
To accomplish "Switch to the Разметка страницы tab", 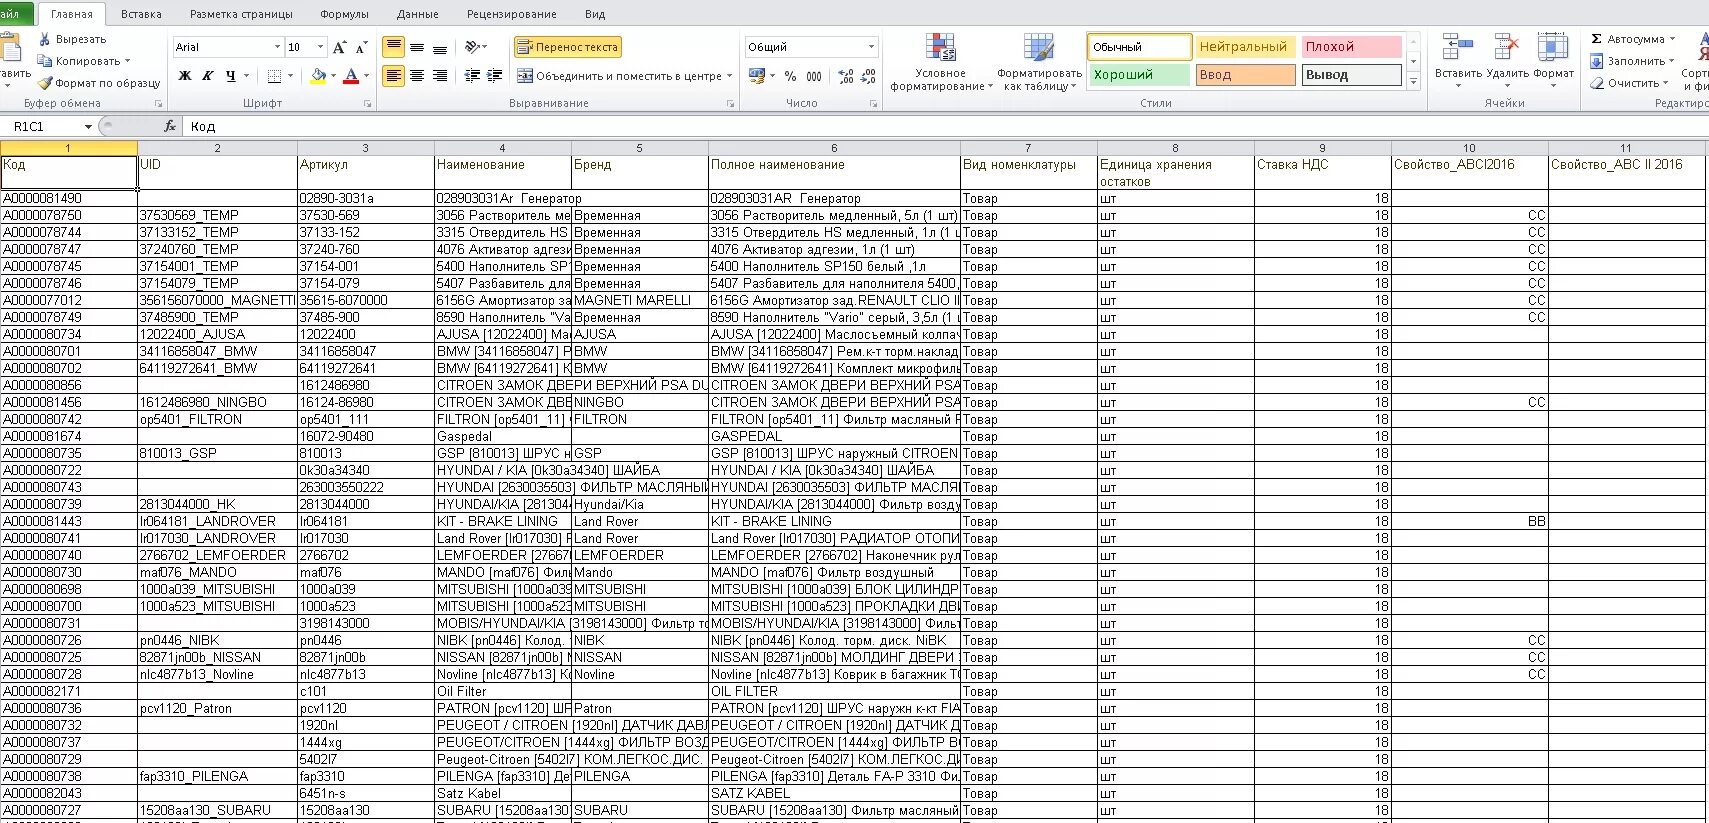I will 241,14.
